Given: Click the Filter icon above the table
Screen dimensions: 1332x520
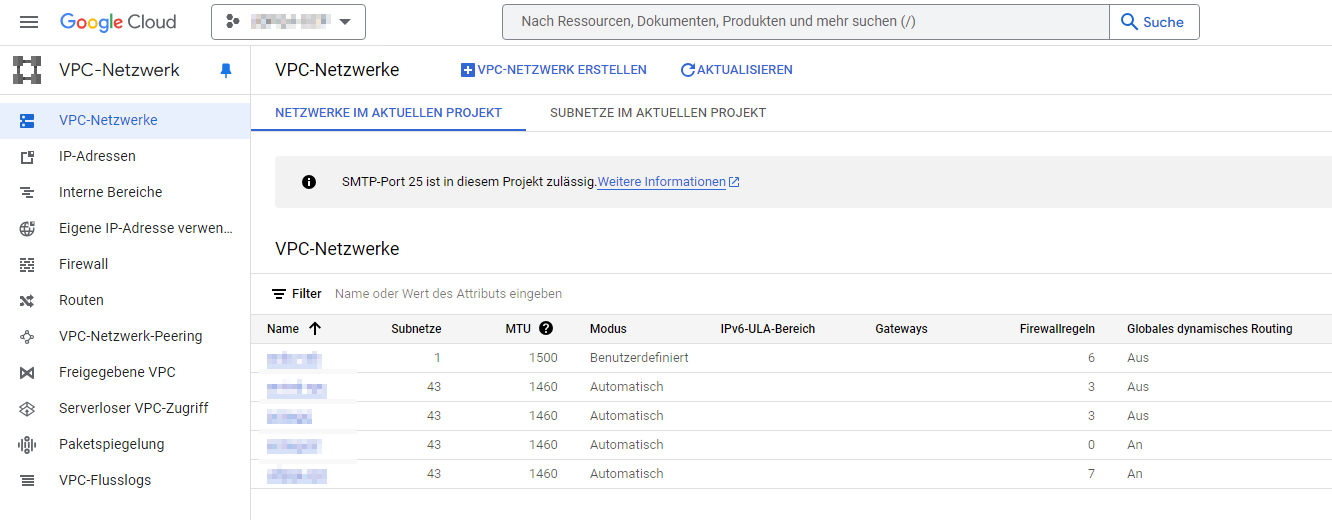Looking at the screenshot, I should (279, 294).
